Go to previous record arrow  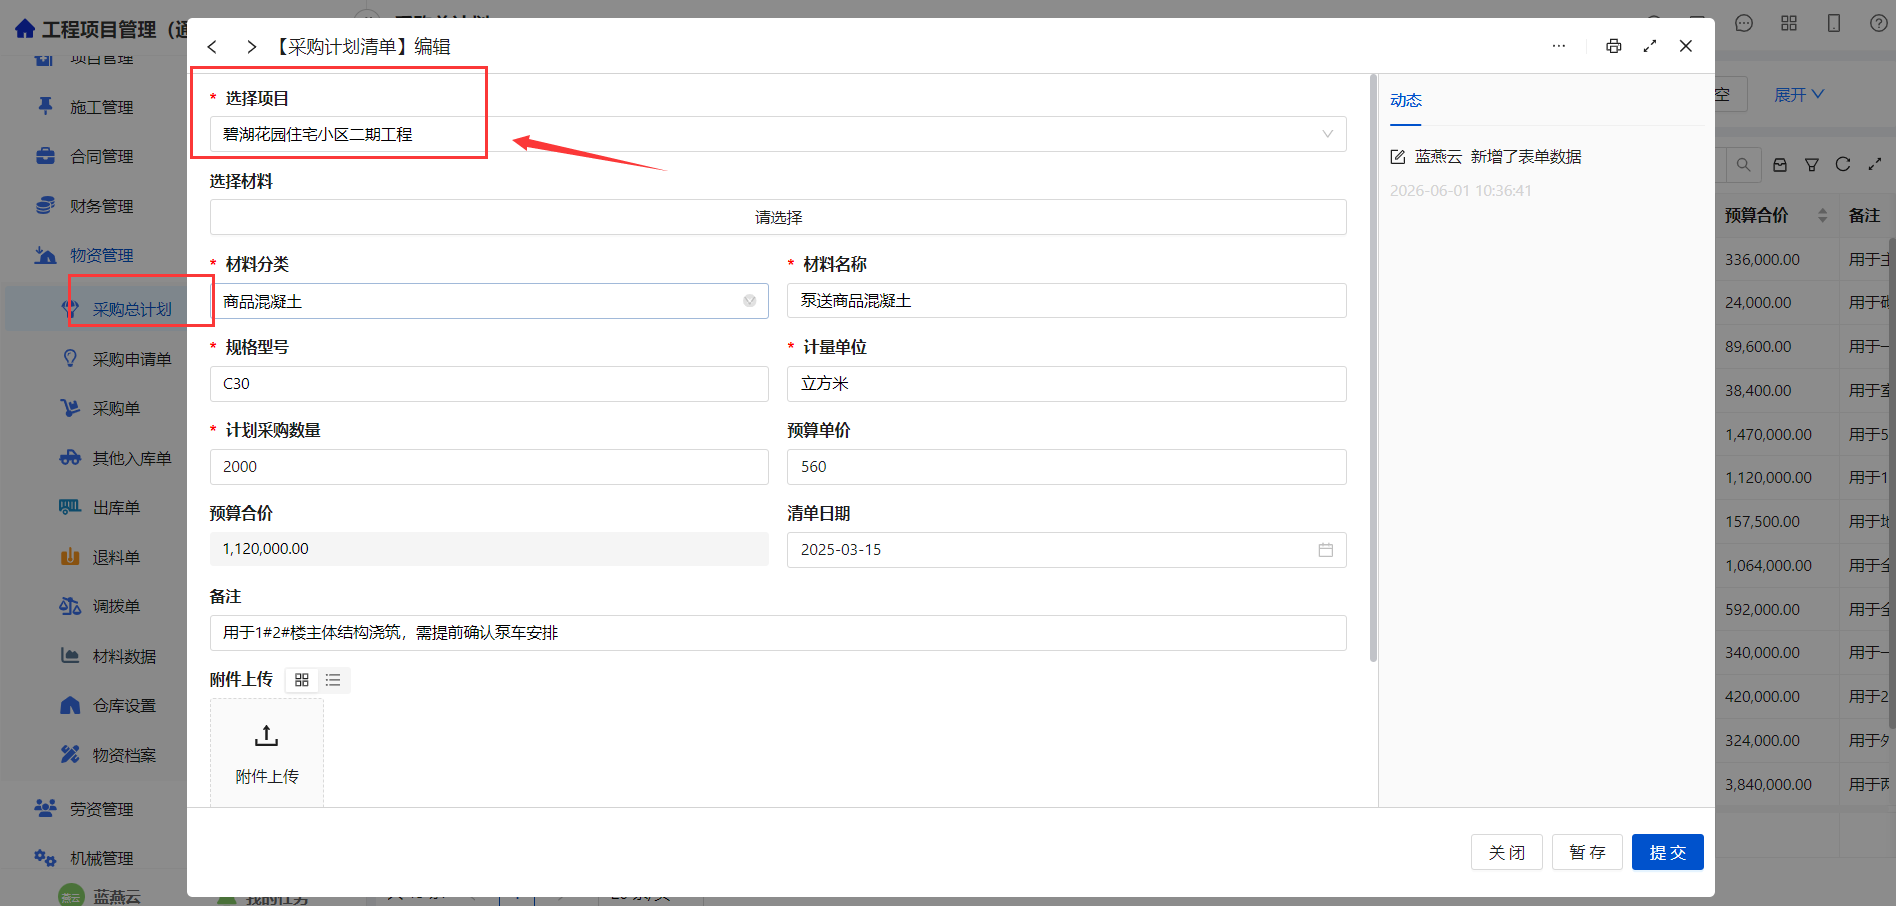point(212,47)
